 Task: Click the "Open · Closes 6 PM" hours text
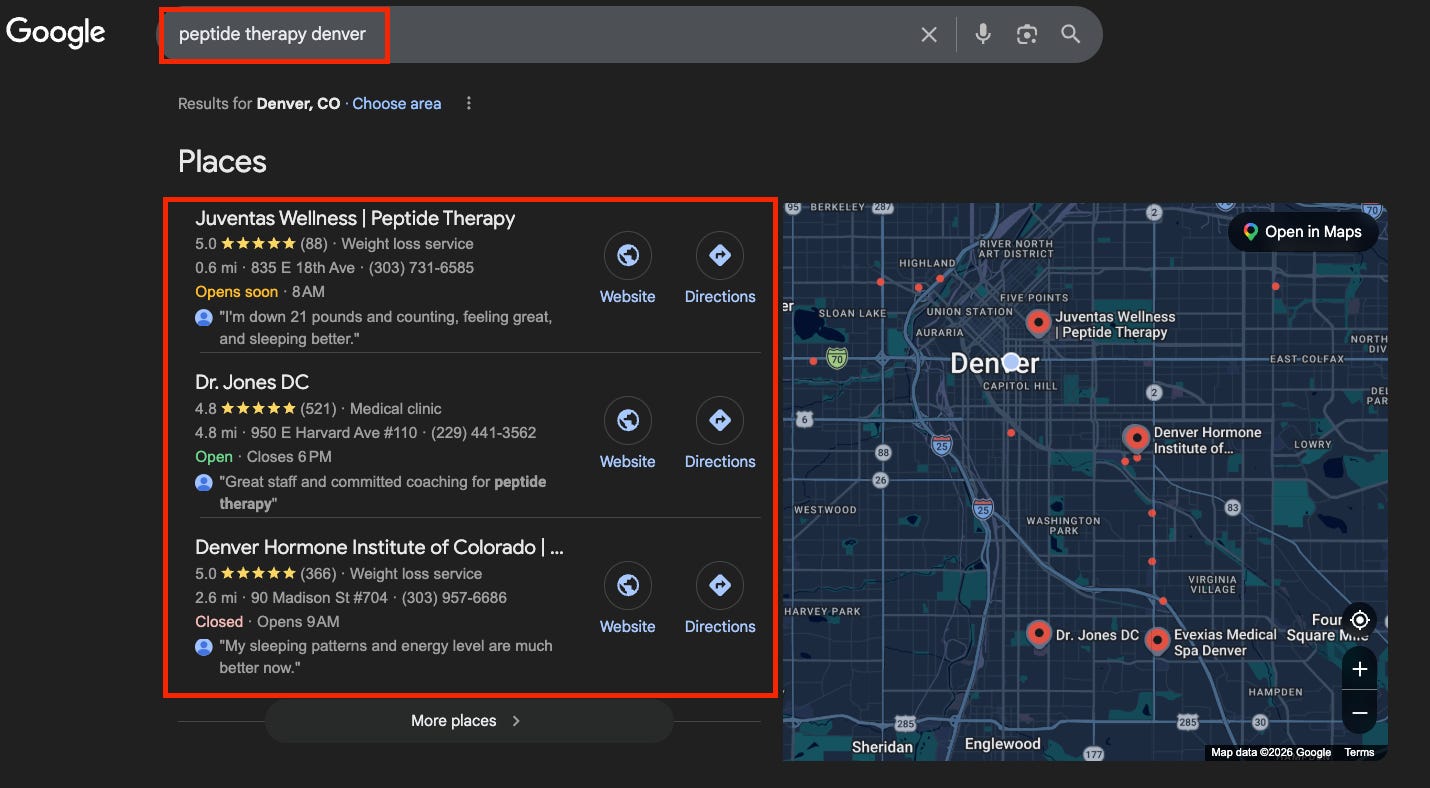[x=263, y=457]
